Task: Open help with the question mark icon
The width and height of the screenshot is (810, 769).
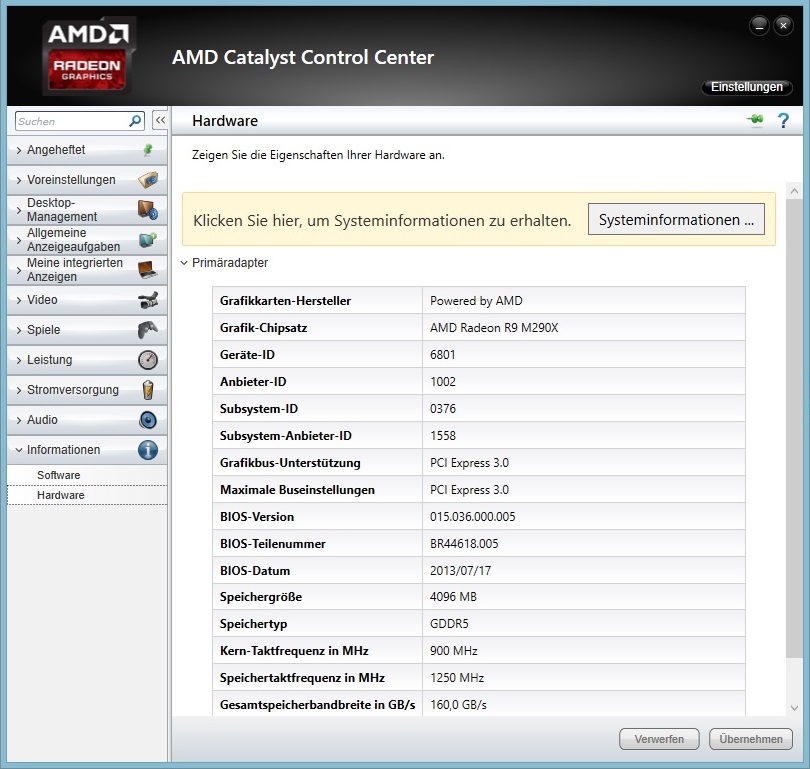Action: coord(783,120)
